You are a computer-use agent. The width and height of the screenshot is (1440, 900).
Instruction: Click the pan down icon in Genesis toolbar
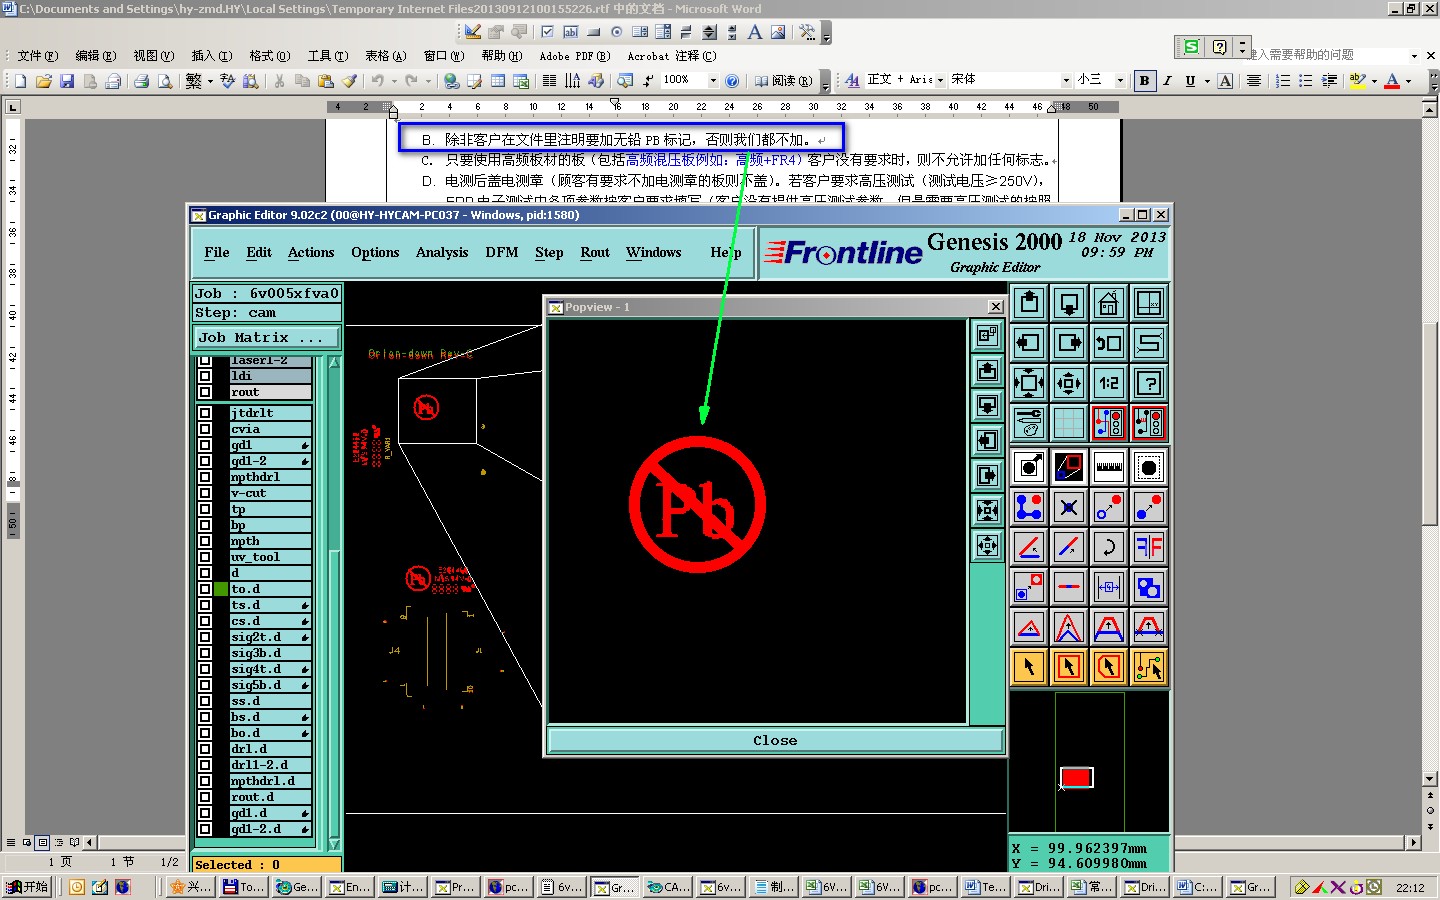pyautogui.click(x=1069, y=303)
